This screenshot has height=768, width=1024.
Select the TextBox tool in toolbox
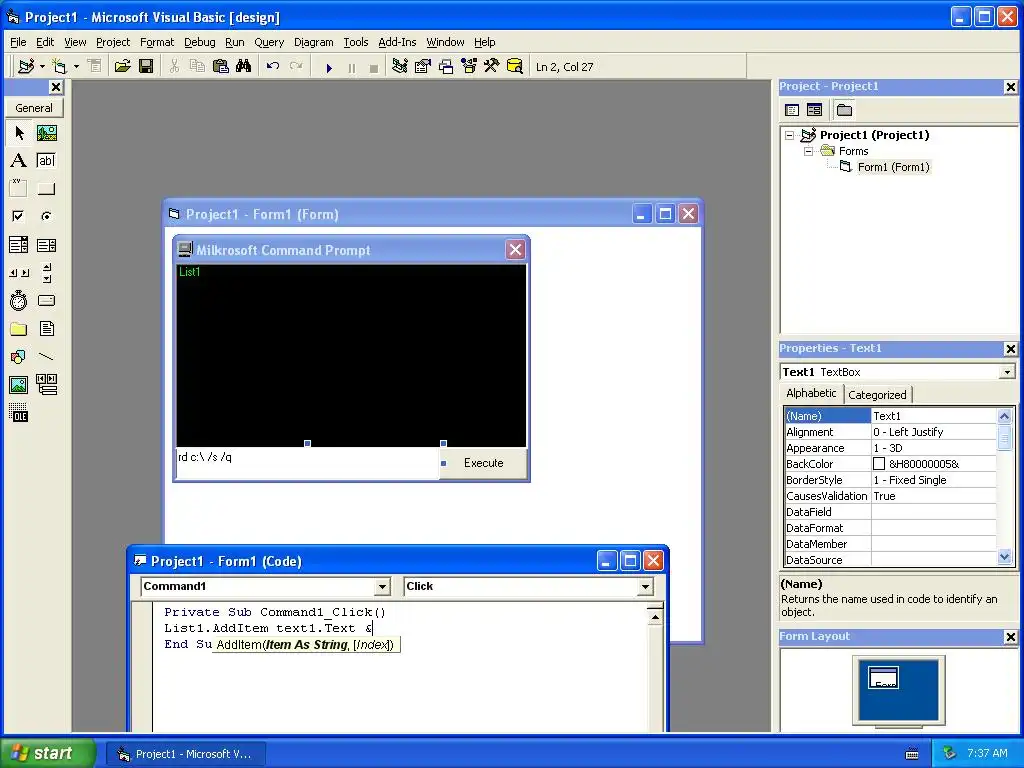(x=46, y=161)
